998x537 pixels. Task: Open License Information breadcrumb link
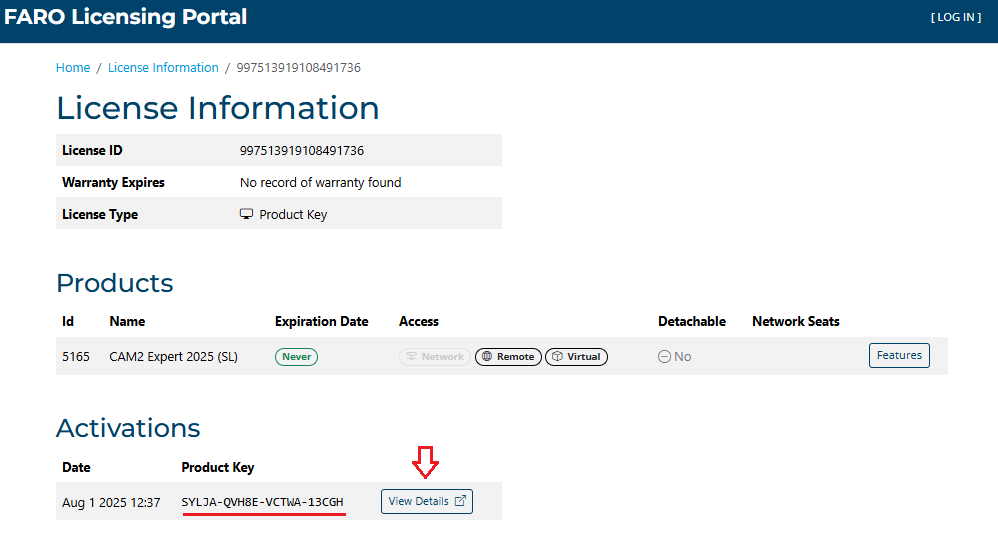(x=163, y=67)
